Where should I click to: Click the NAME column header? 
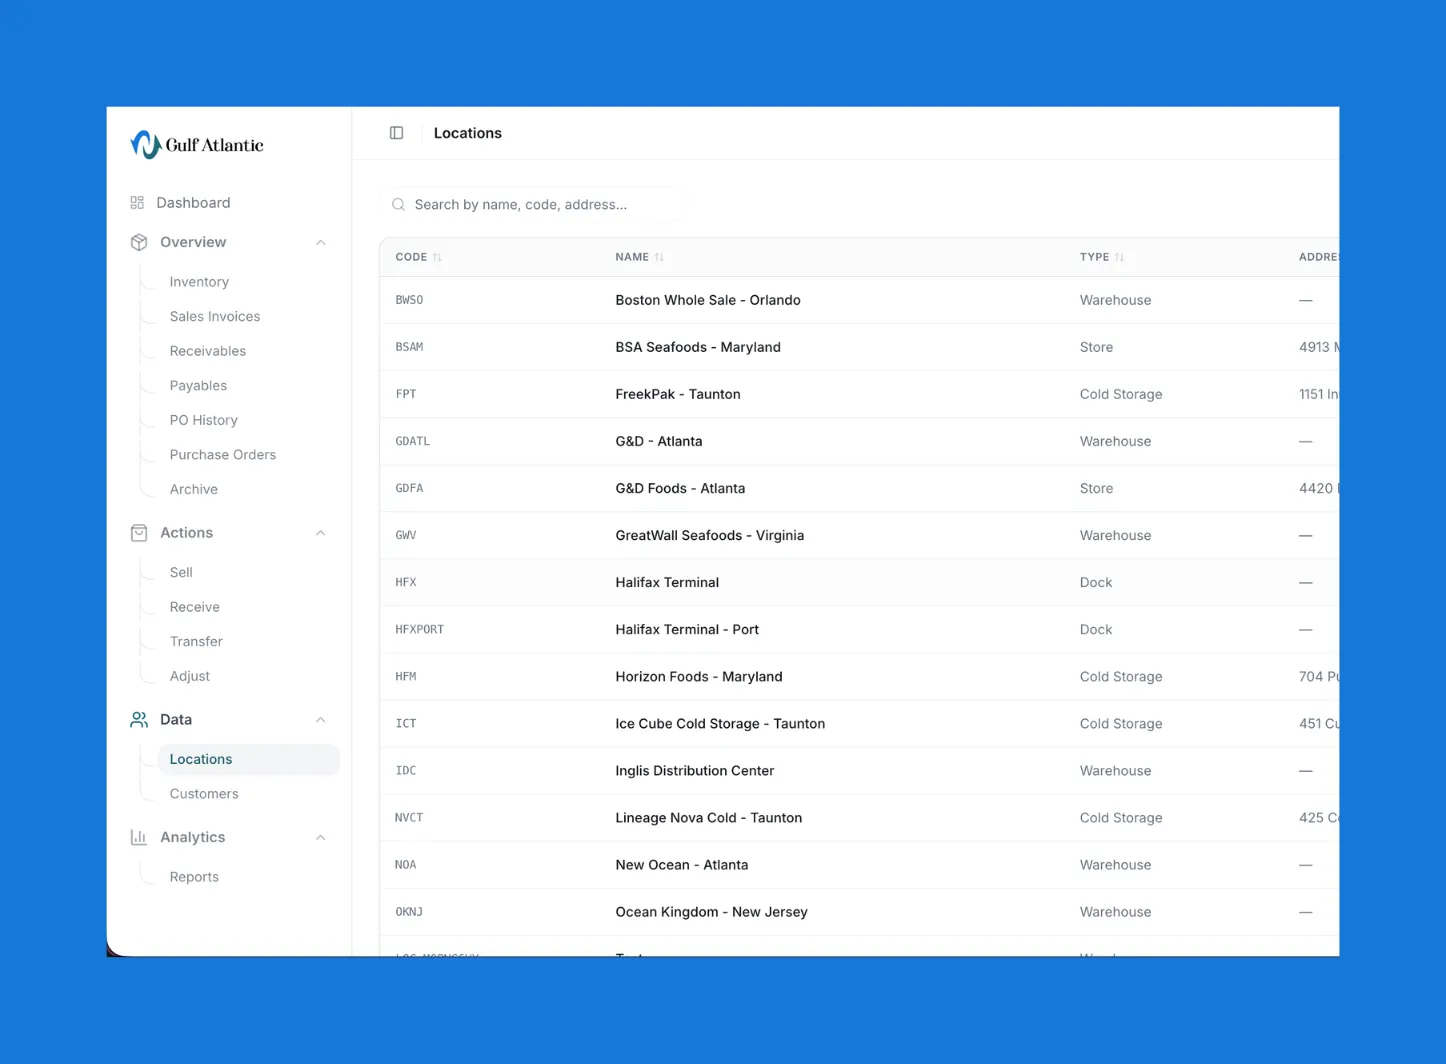(x=632, y=257)
